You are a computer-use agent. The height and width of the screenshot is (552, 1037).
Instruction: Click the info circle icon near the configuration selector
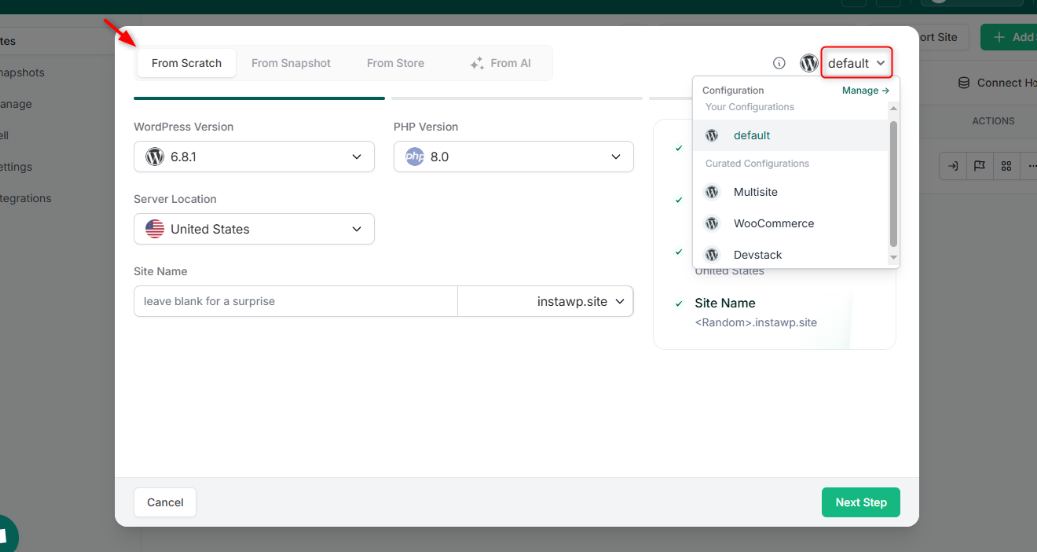coord(779,63)
